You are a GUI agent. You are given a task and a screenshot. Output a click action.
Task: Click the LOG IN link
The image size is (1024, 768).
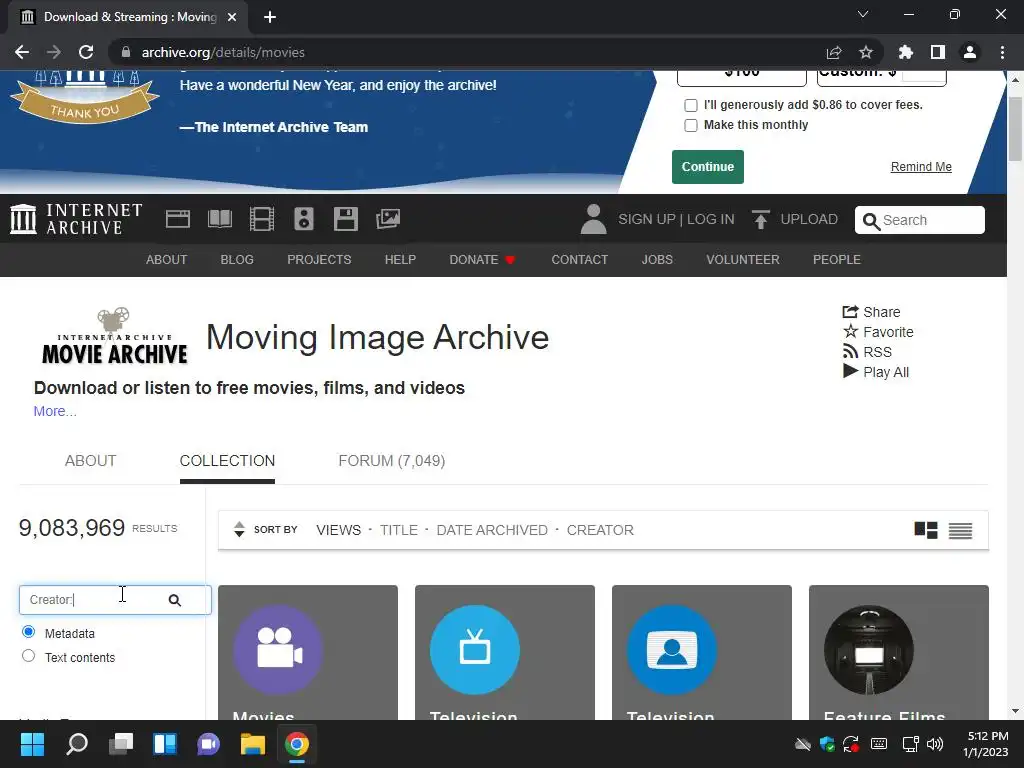[x=711, y=219]
